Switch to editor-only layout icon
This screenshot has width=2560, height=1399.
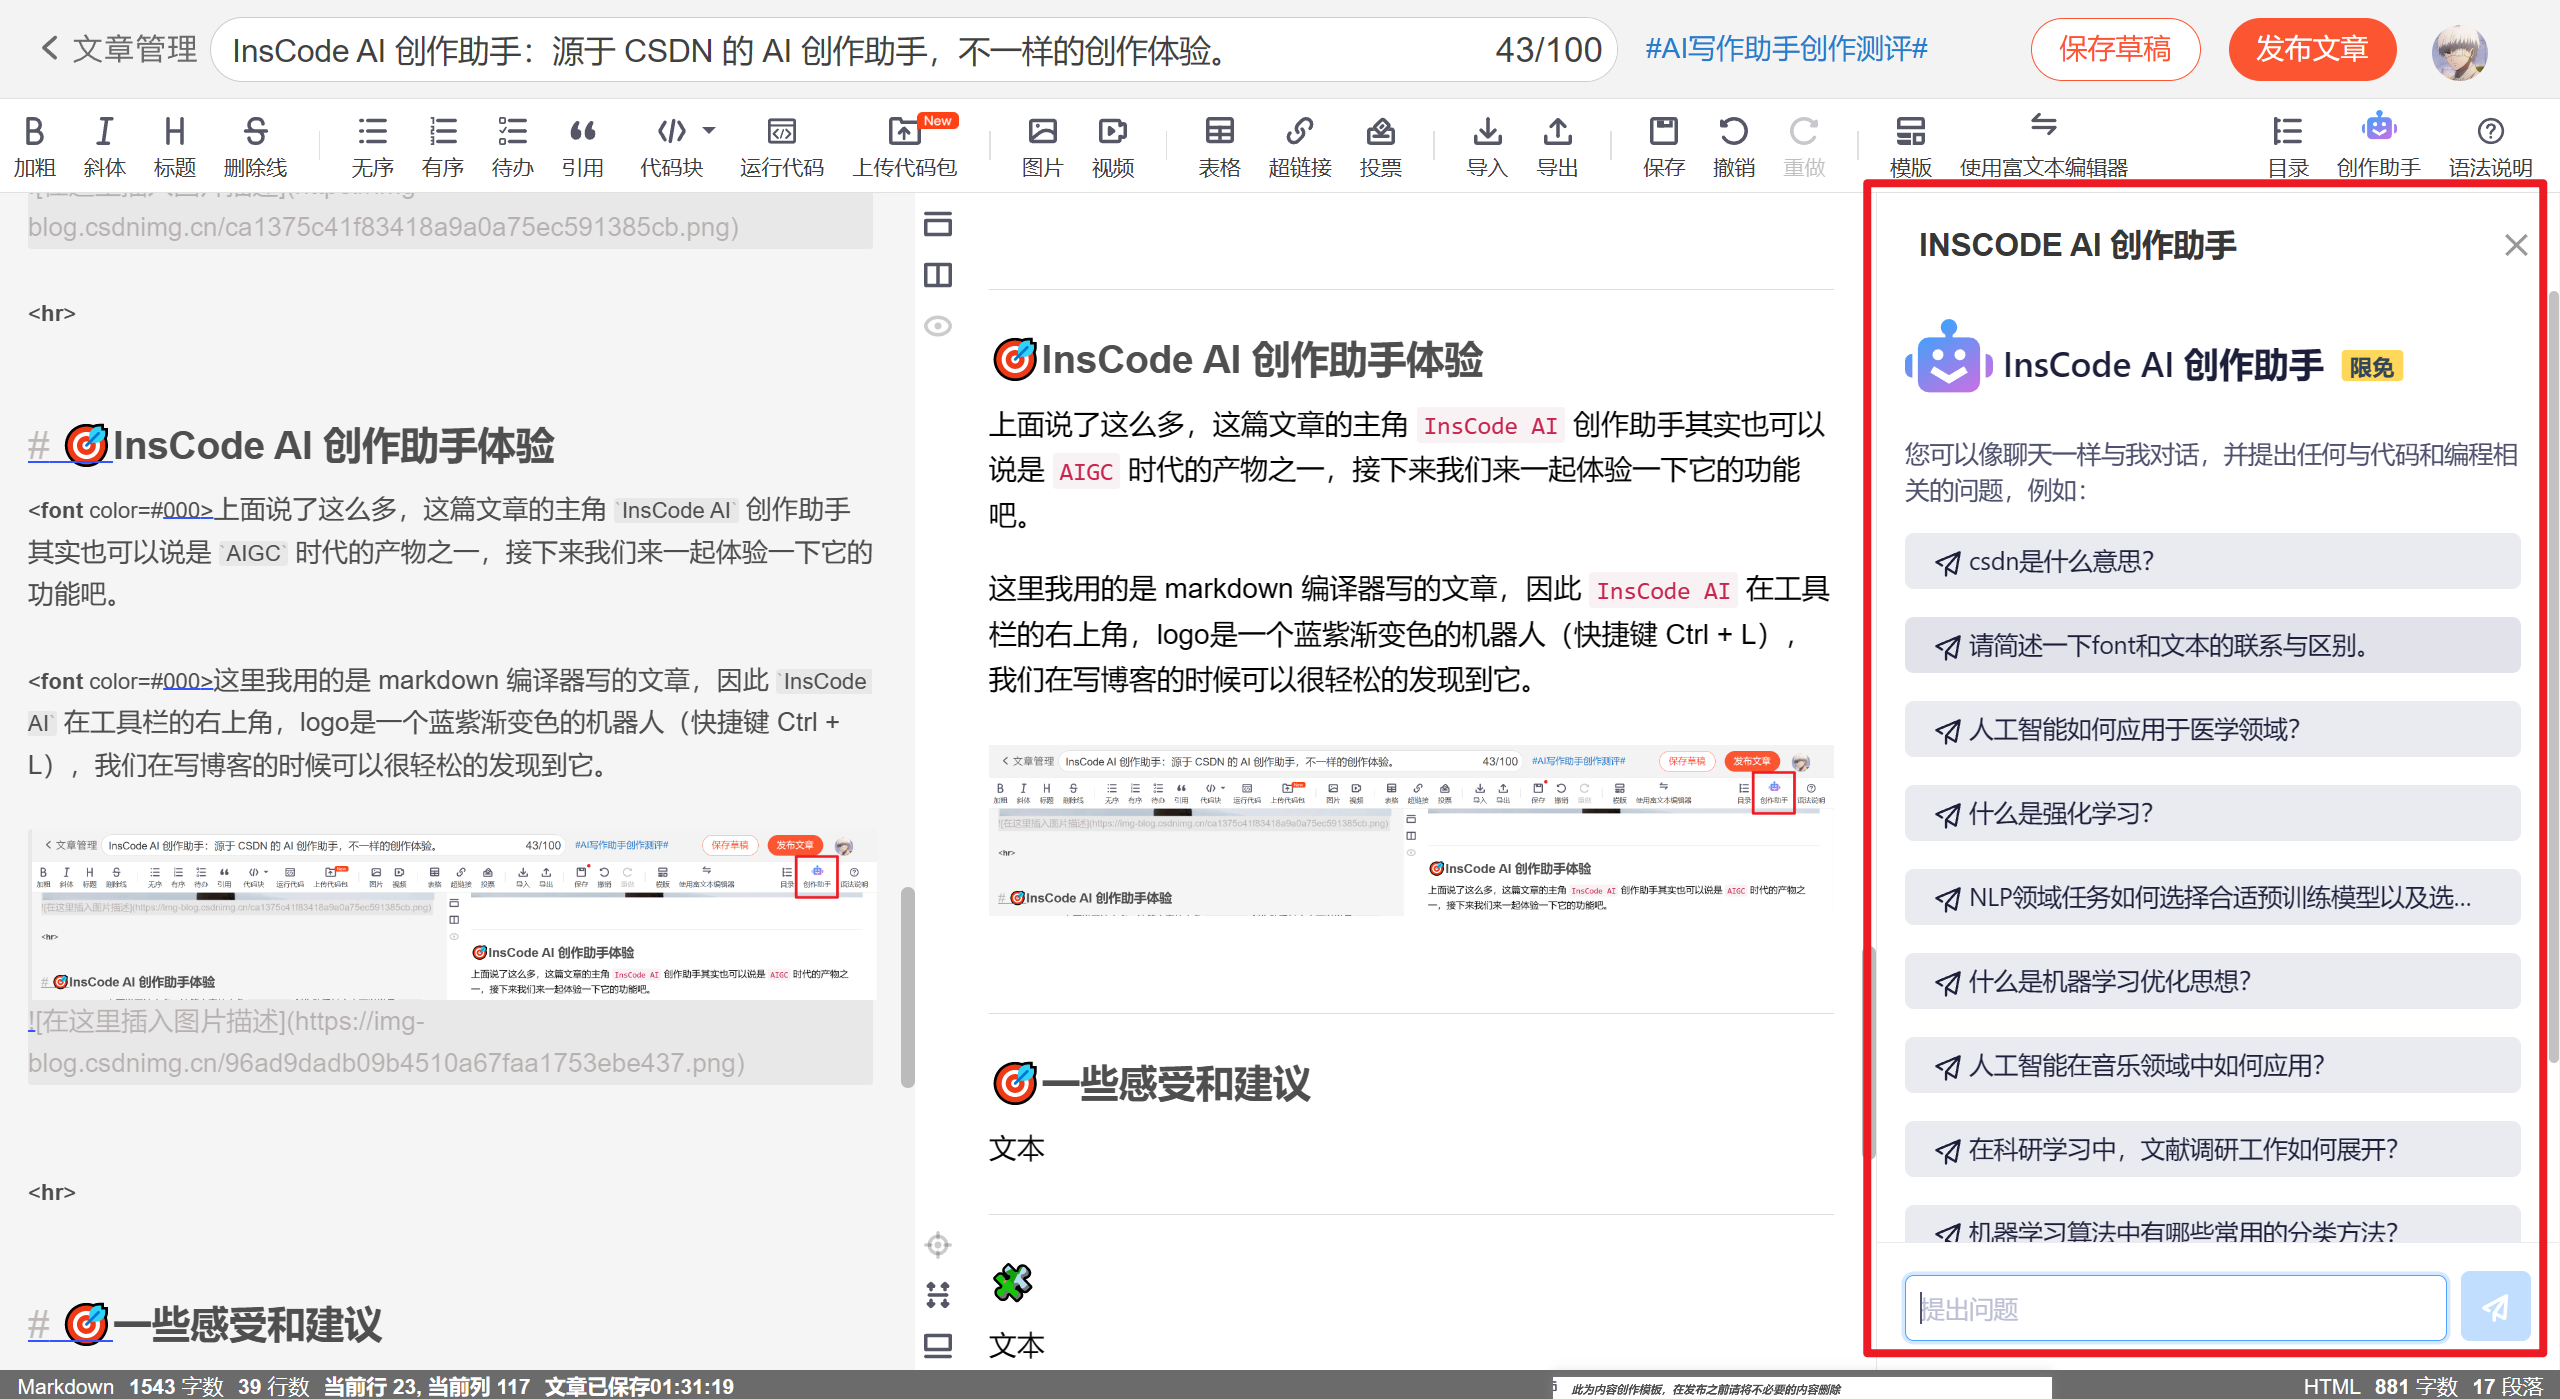click(x=938, y=224)
